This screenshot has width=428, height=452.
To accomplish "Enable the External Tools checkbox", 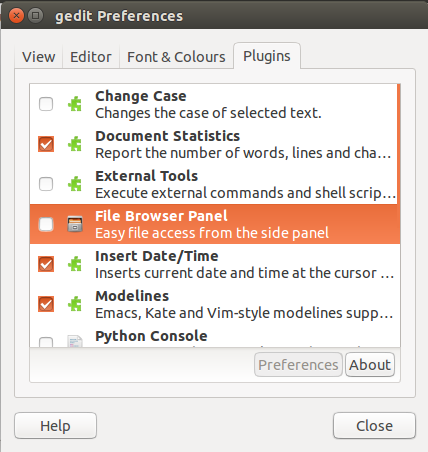I will pos(46,184).
